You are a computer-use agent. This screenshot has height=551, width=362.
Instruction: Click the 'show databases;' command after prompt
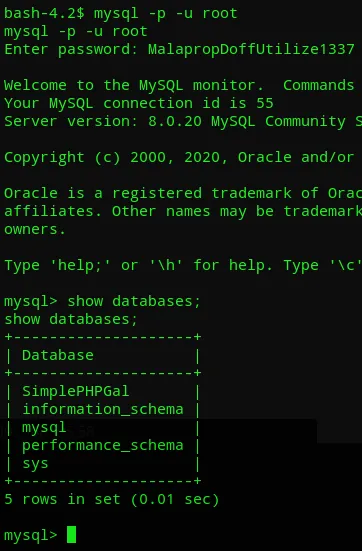pos(134,301)
